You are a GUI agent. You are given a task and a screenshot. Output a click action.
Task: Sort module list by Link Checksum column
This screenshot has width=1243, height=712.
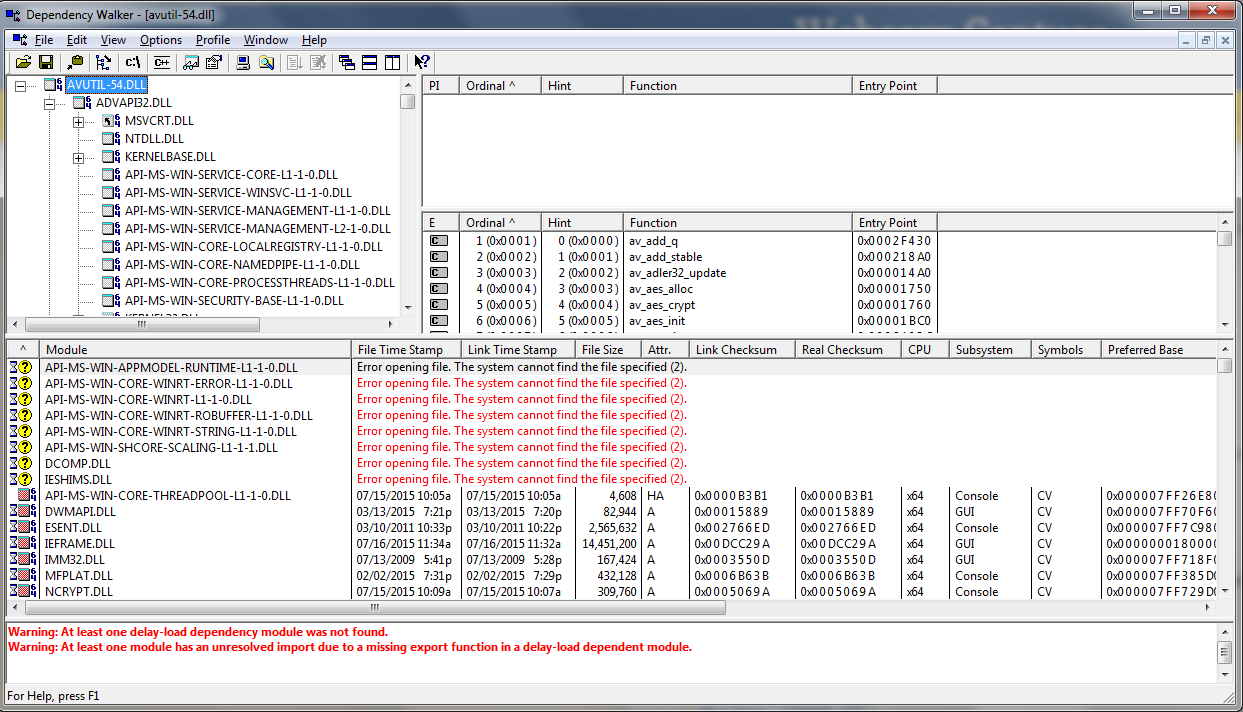point(744,350)
